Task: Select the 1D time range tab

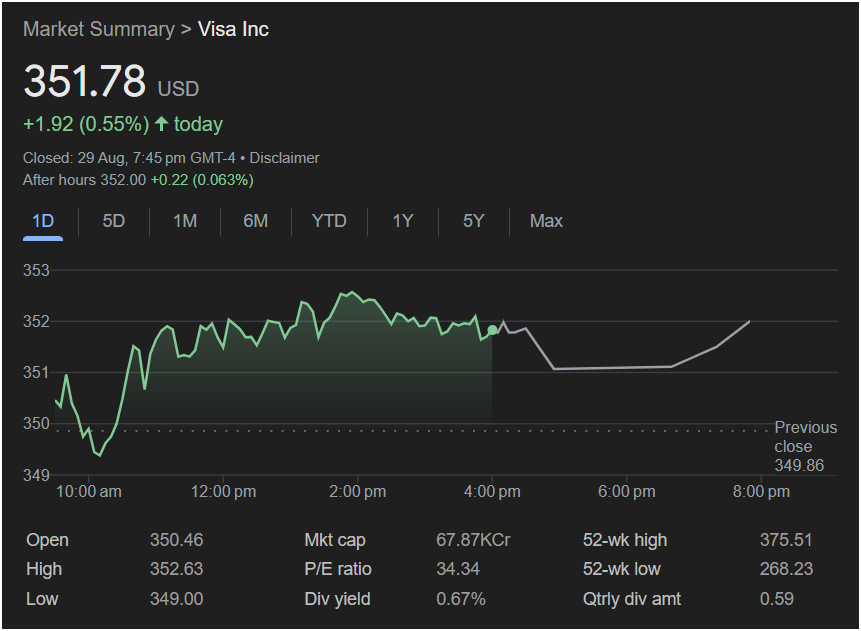Action: (x=43, y=221)
